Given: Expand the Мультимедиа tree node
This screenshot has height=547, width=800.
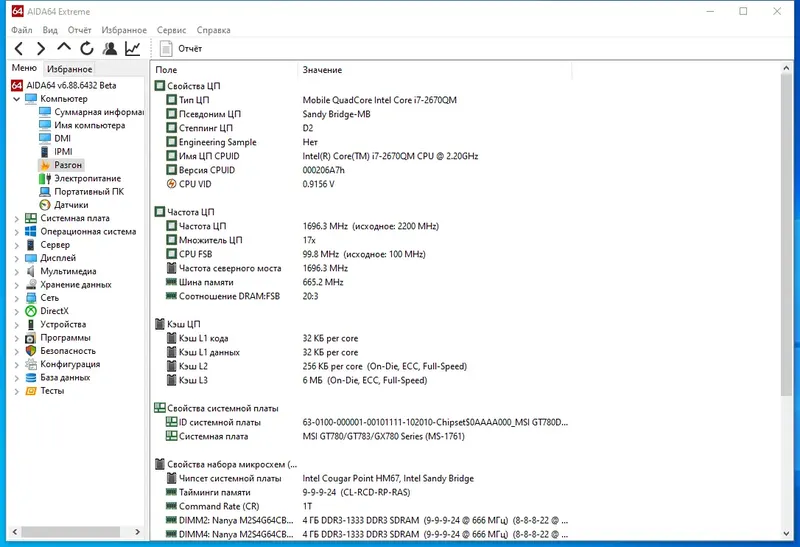Looking at the screenshot, I should (x=16, y=271).
